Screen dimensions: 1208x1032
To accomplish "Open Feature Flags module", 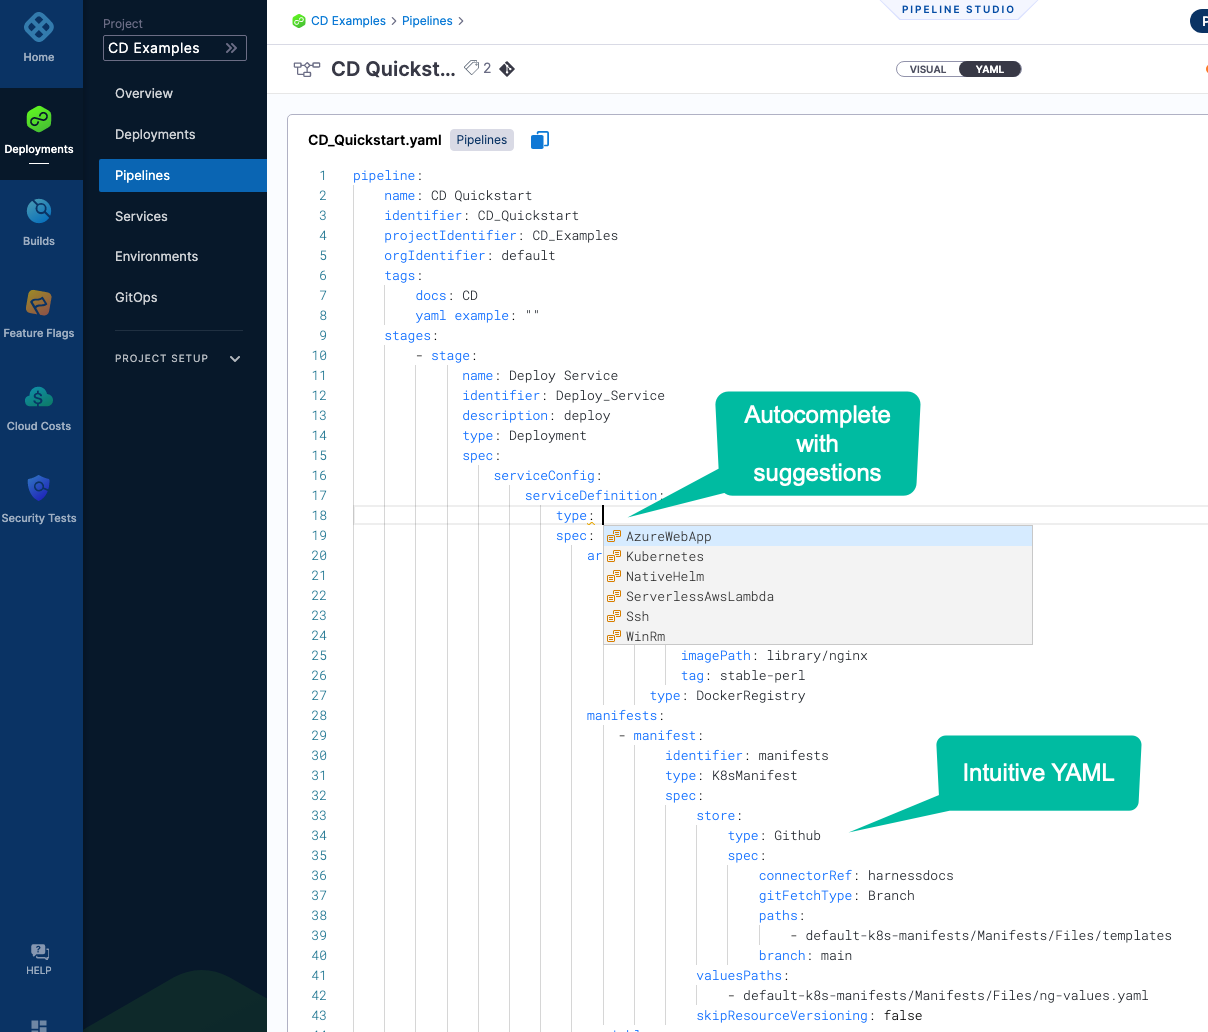I will click(39, 304).
